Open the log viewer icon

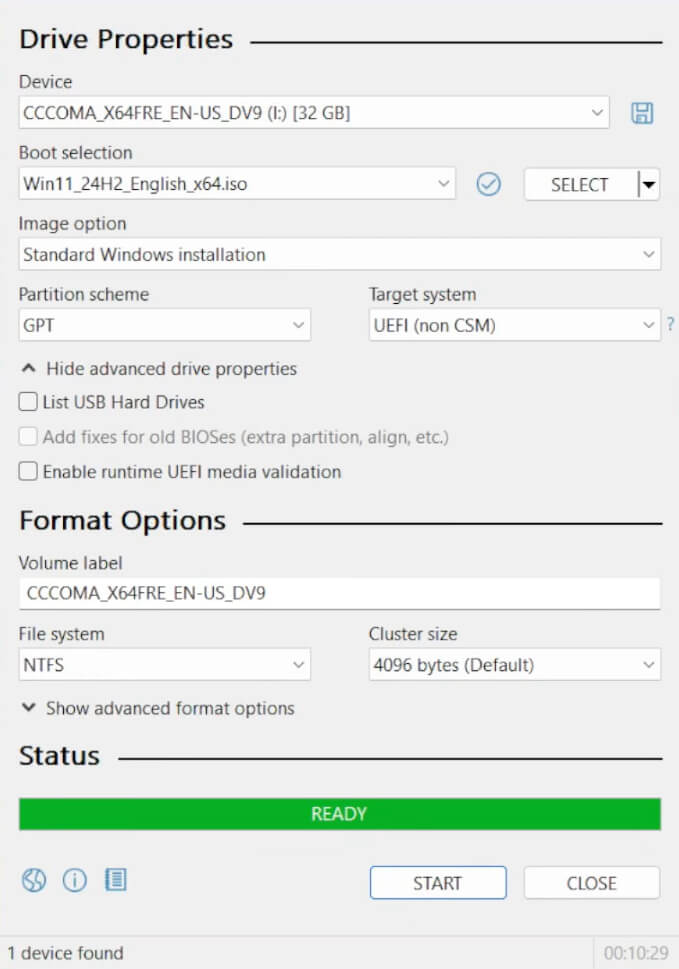pos(116,880)
